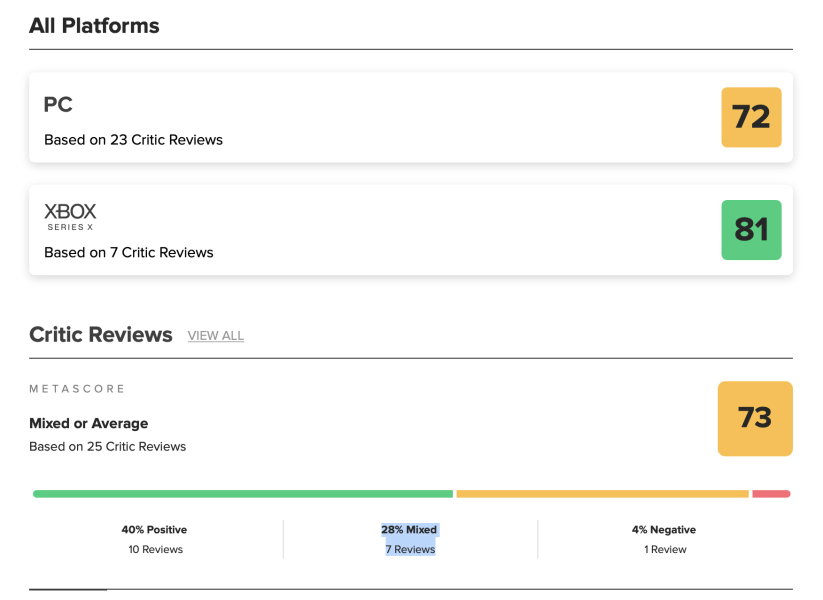Click the 'Mixed or Average' label
This screenshot has width=823, height=600.
click(x=89, y=424)
